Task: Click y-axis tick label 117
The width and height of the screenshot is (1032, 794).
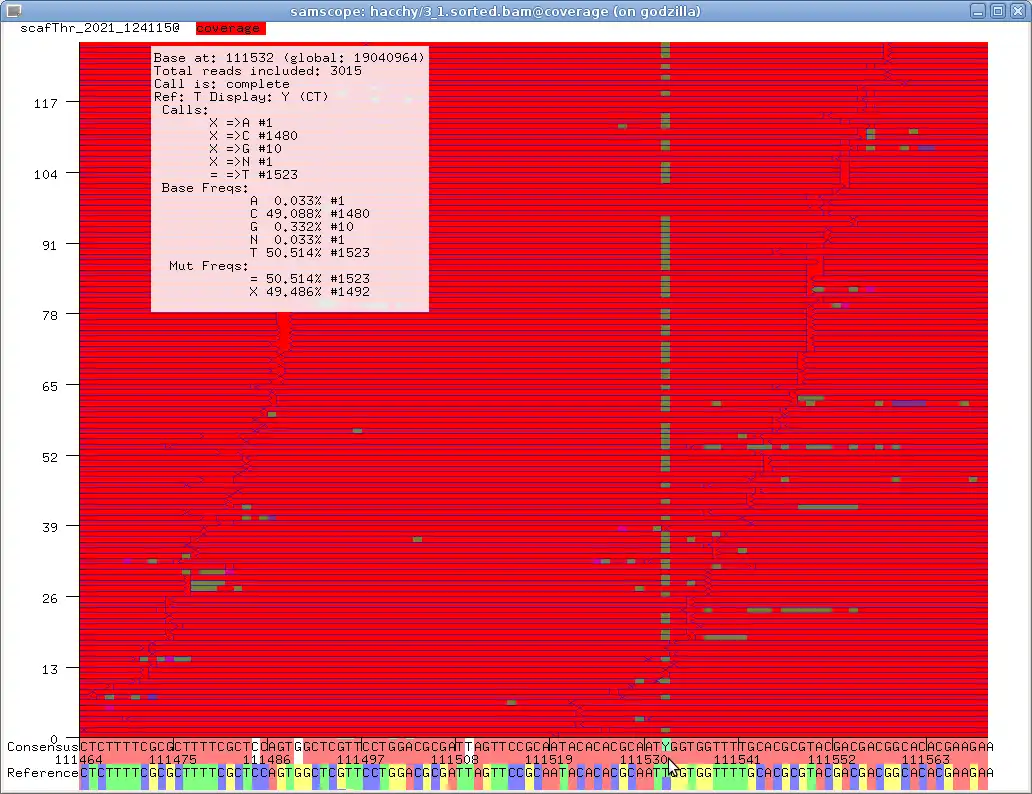Action: click(x=45, y=103)
